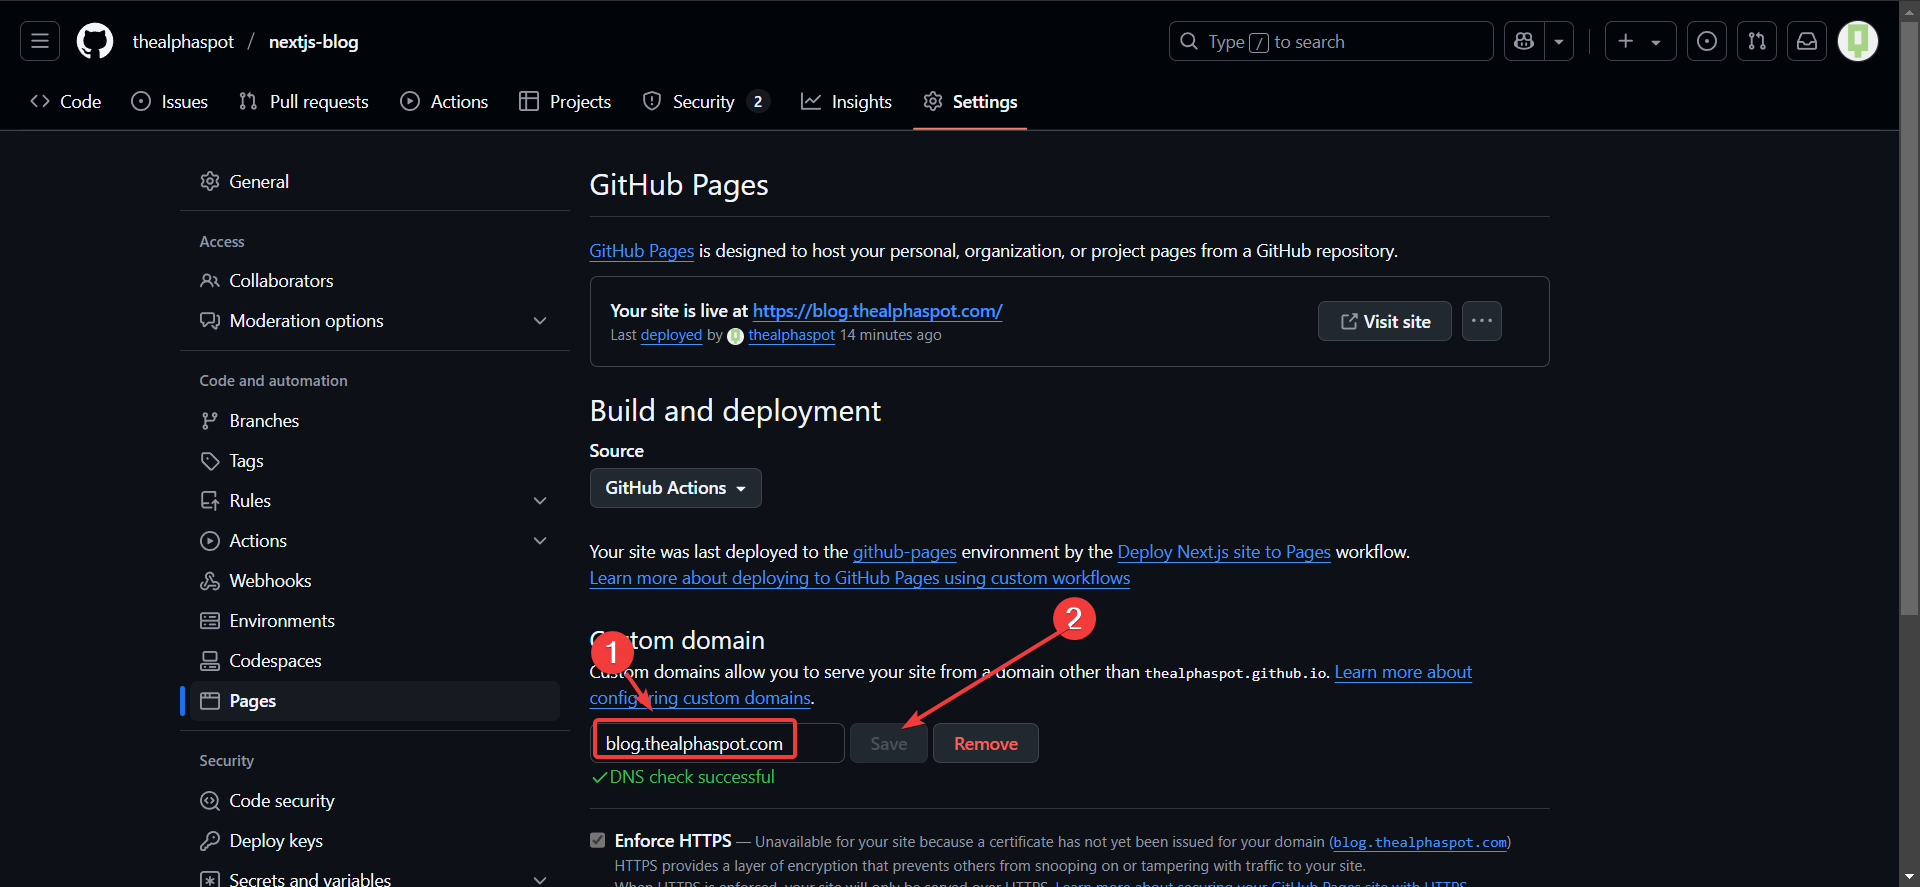
Task: Click the deployed link under site status
Action: [671, 335]
